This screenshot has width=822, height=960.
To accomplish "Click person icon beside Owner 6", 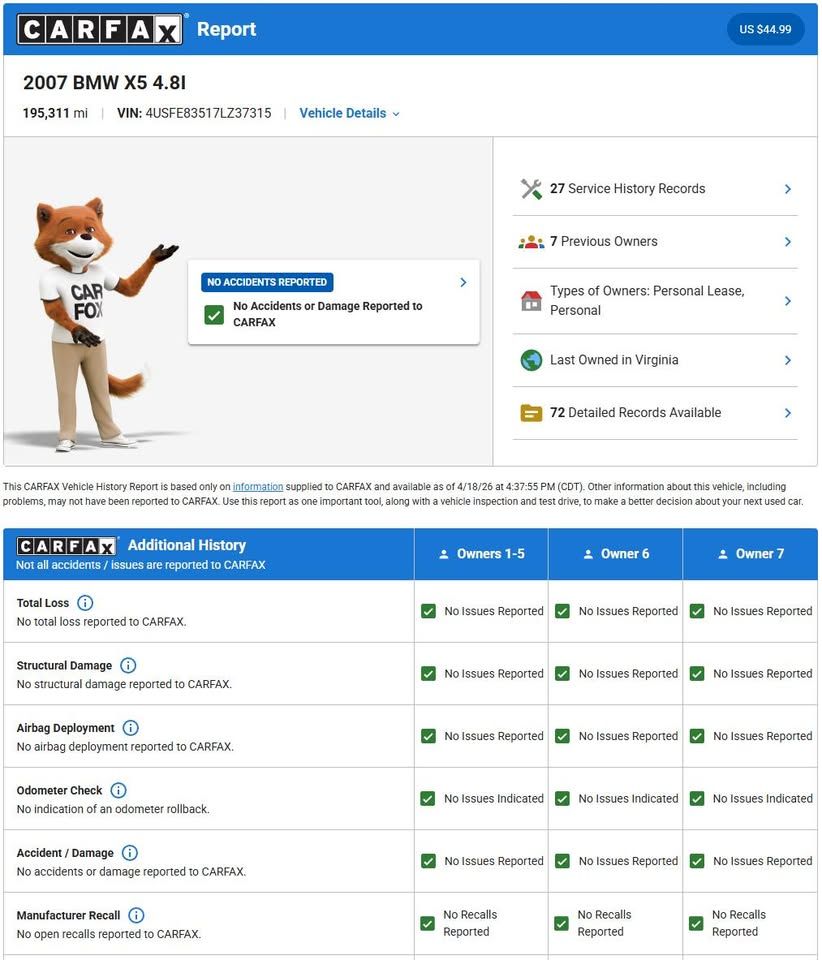I will point(588,554).
